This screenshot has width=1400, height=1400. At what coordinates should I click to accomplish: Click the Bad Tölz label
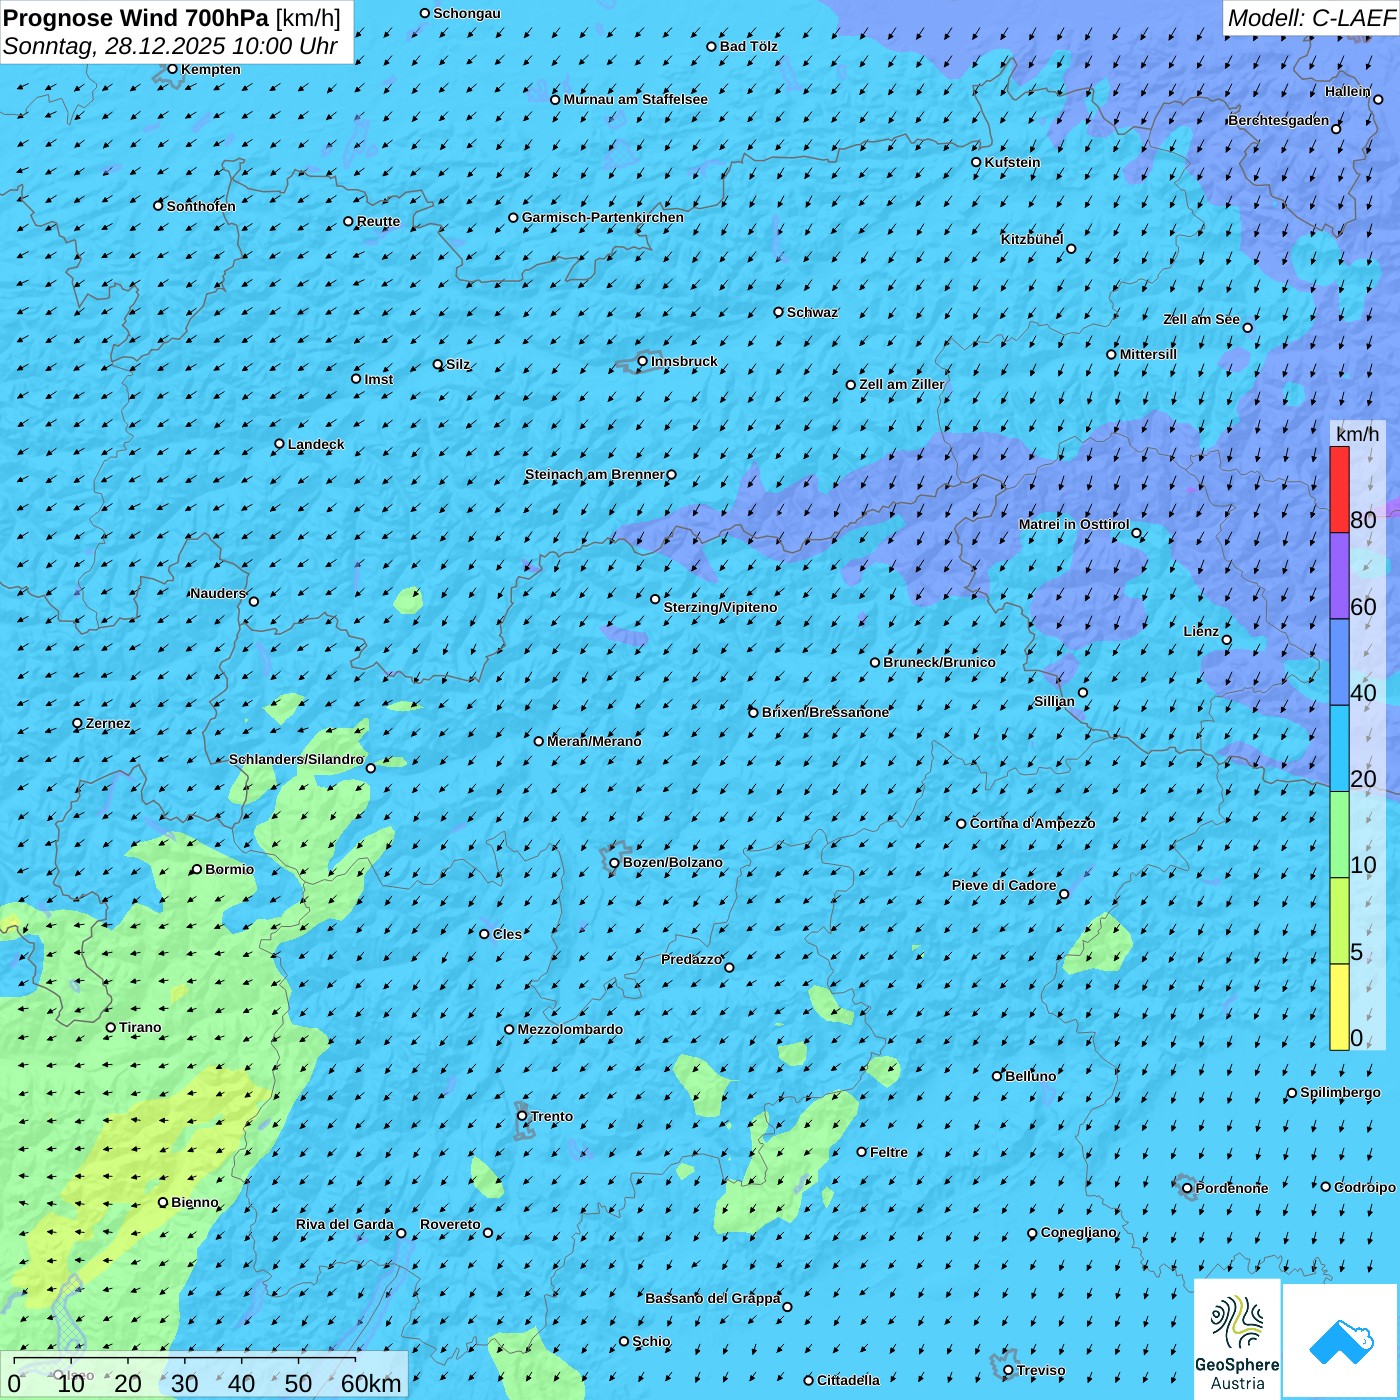point(748,46)
